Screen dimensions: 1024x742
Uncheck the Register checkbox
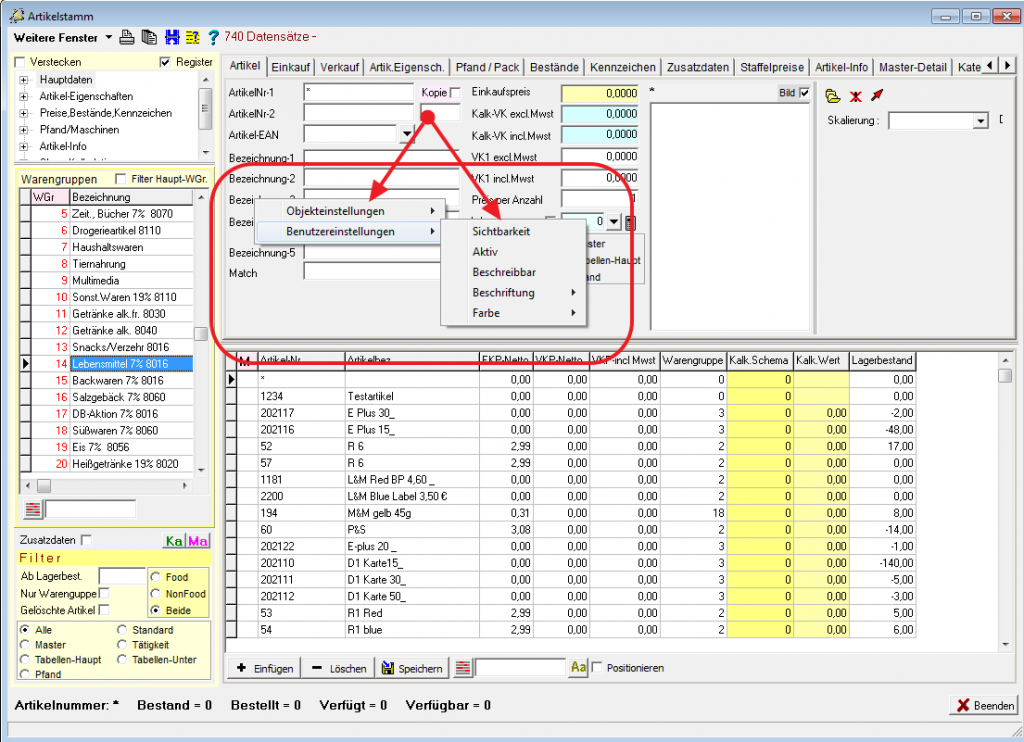(165, 62)
